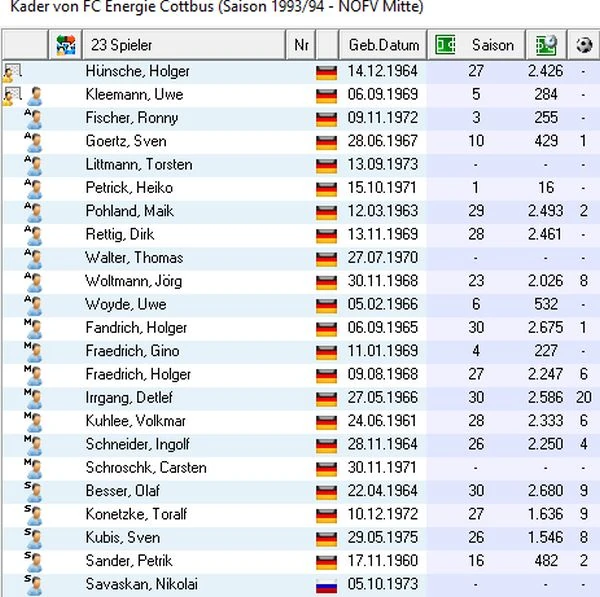The height and width of the screenshot is (597, 600).
Task: Click the midfielder icon beside Irrgang, Detlef
Action: 33,399
